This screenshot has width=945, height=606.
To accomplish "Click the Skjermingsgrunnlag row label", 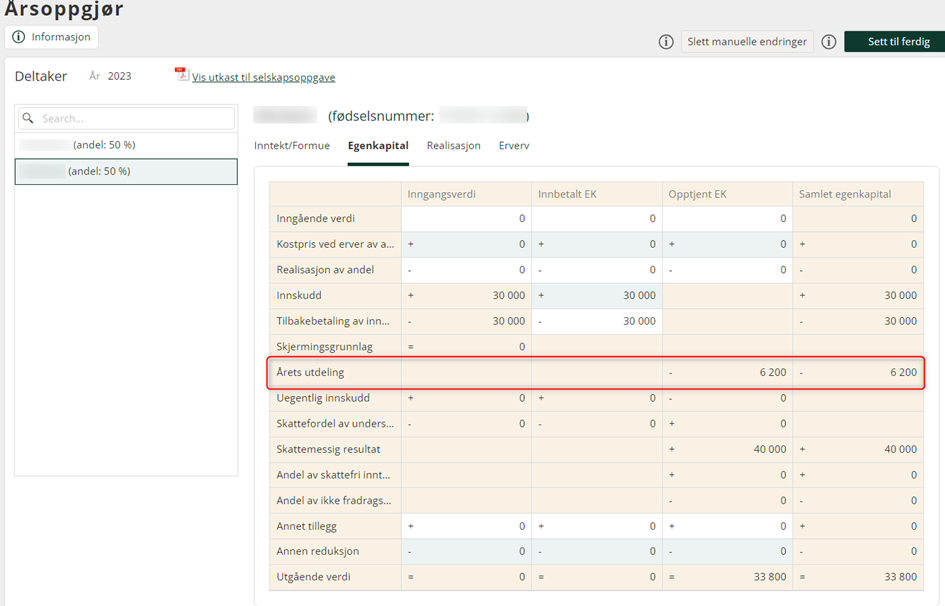I will tap(324, 347).
